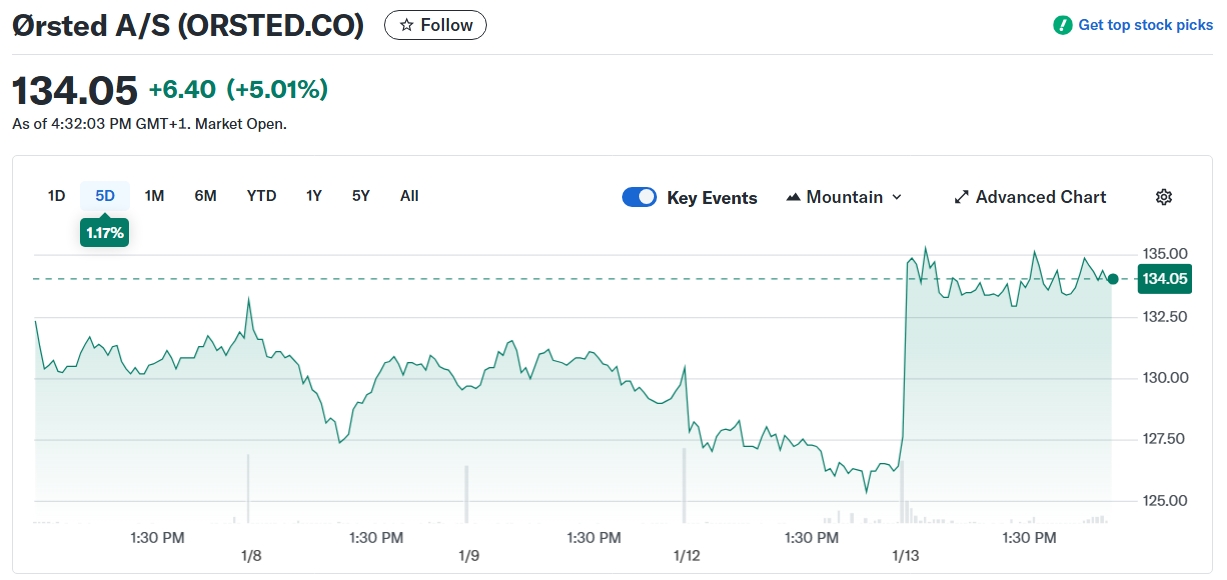1227x580 pixels.
Task: Show year-to-date with YTD tab
Action: coord(261,196)
